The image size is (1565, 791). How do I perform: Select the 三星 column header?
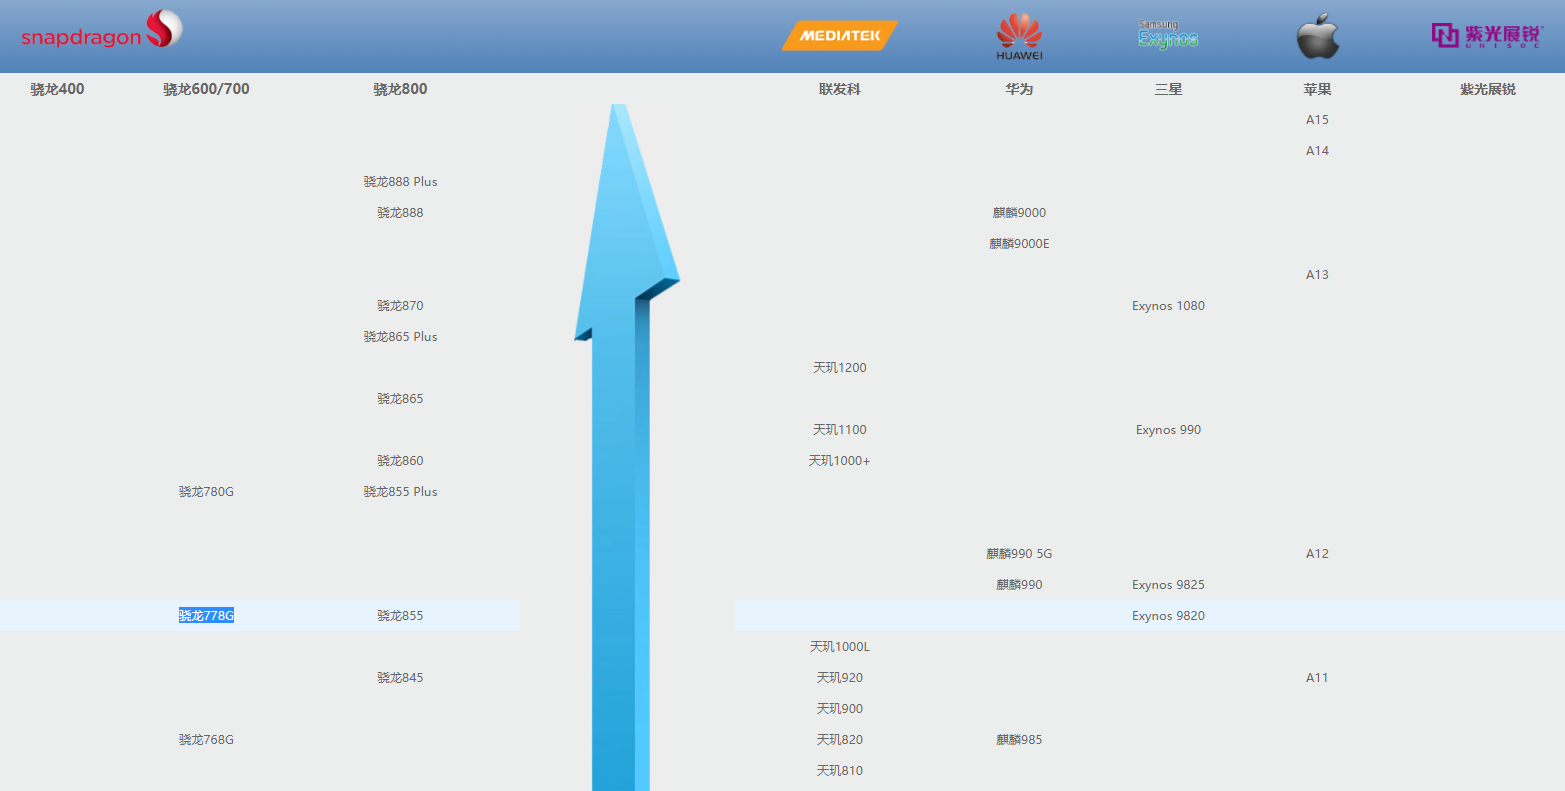point(1168,89)
